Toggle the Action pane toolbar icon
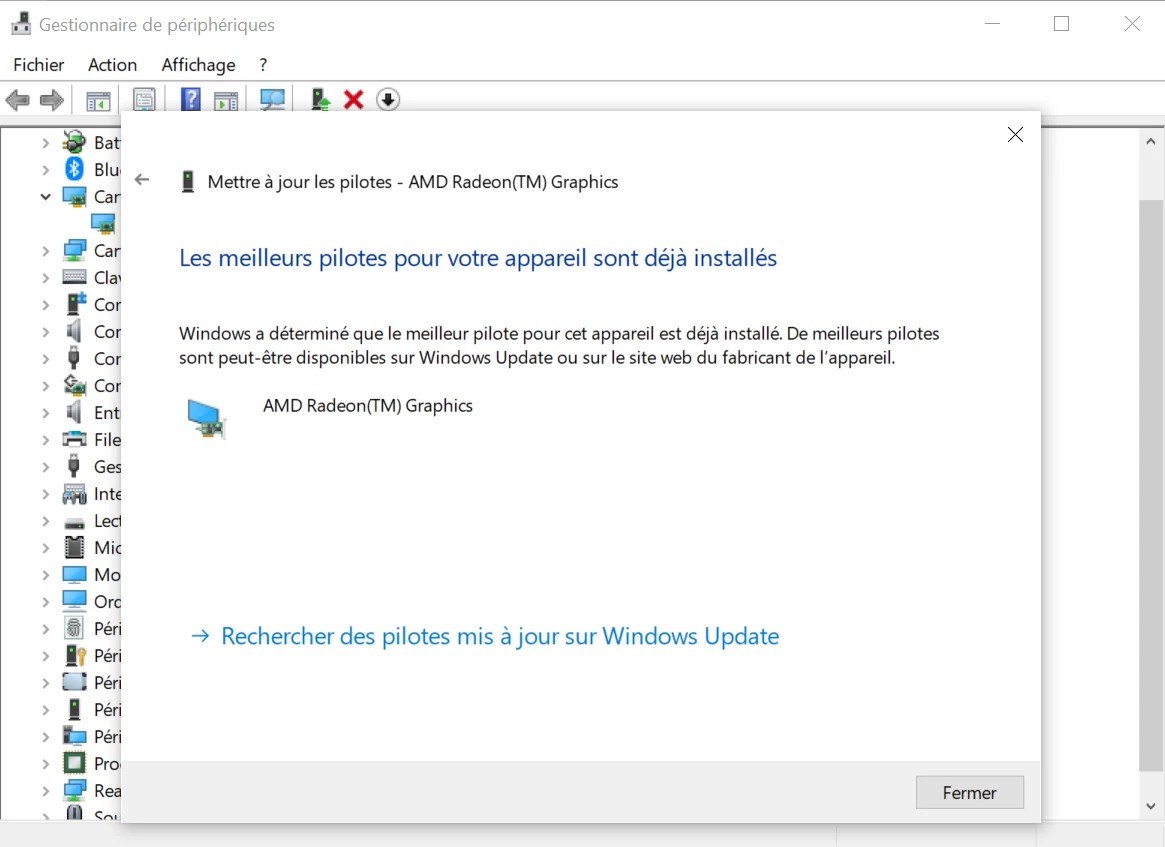Image resolution: width=1165 pixels, height=847 pixels. click(226, 100)
